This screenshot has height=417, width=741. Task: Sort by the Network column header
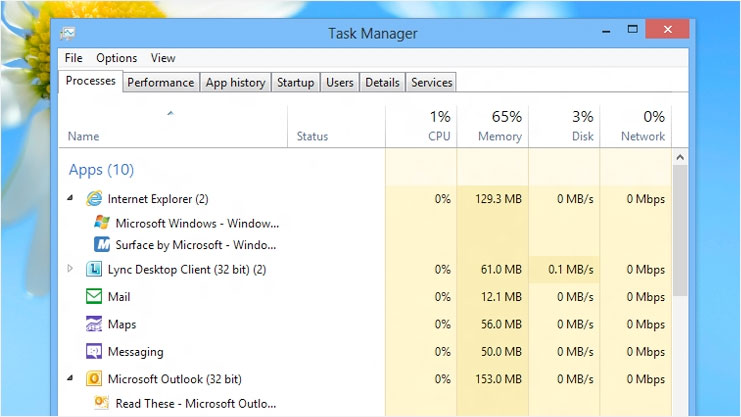coord(636,126)
